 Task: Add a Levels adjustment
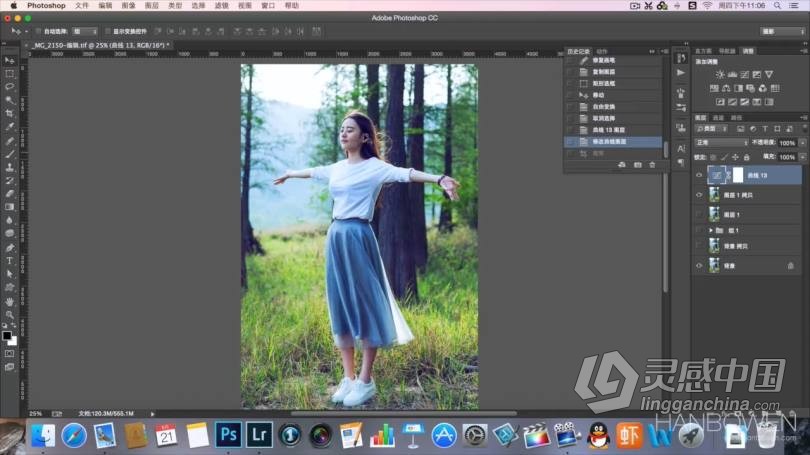point(732,74)
